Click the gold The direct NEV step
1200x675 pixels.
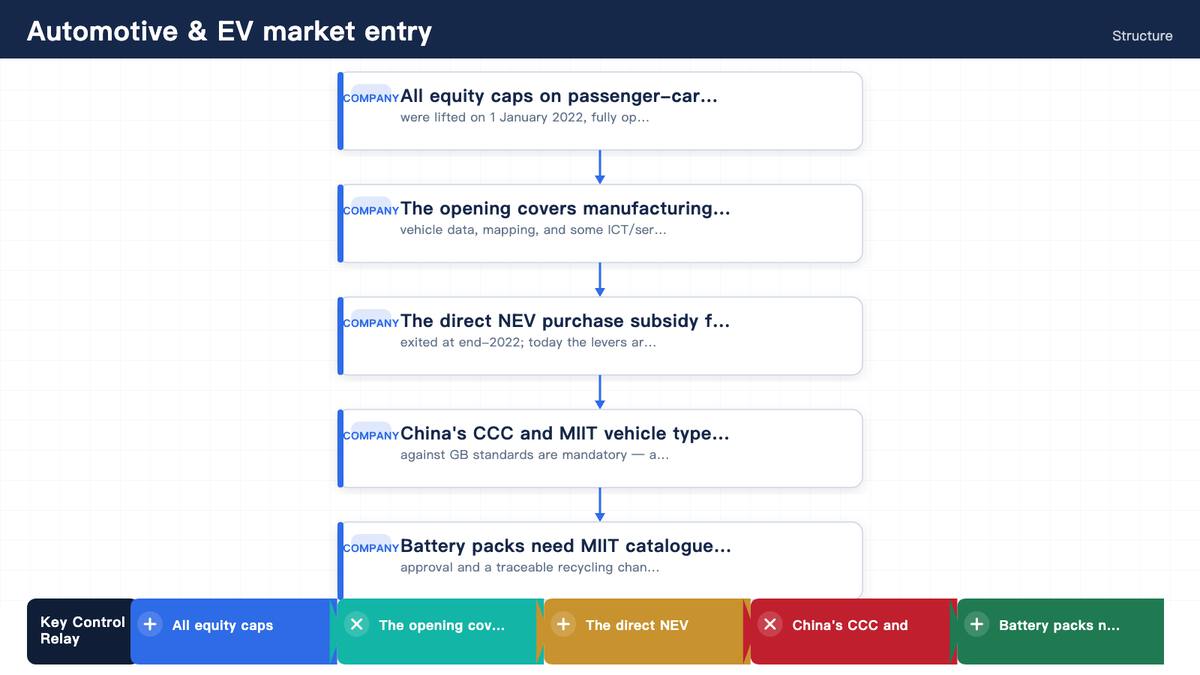click(647, 631)
